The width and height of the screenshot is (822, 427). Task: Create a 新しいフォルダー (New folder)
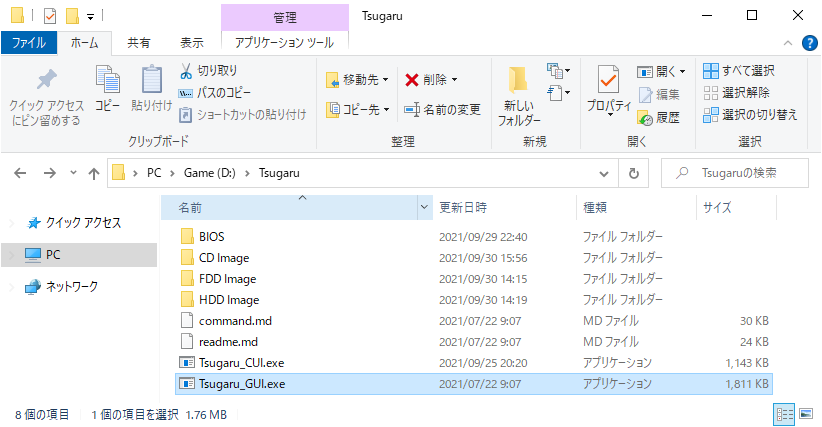tap(518, 97)
